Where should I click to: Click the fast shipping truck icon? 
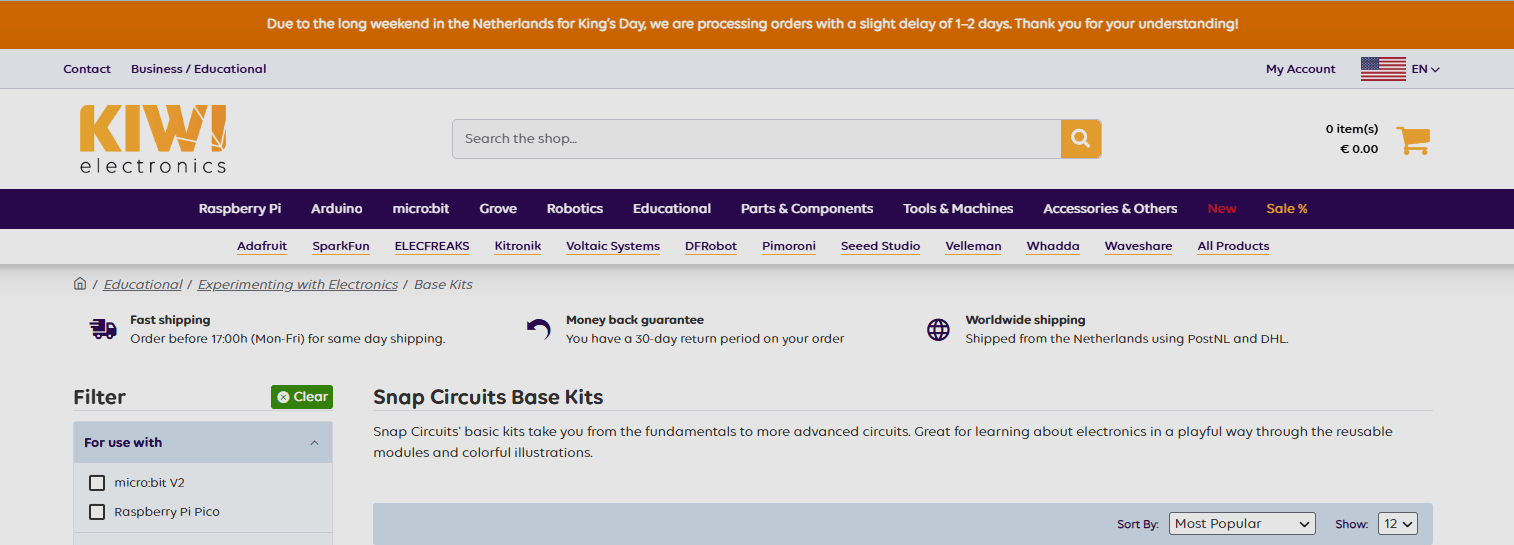pos(104,329)
